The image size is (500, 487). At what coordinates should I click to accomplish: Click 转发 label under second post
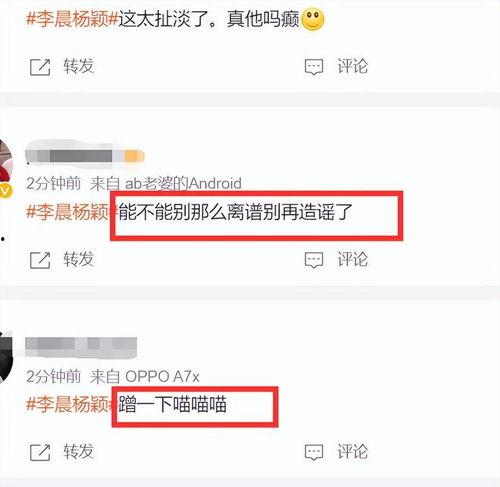(79, 259)
